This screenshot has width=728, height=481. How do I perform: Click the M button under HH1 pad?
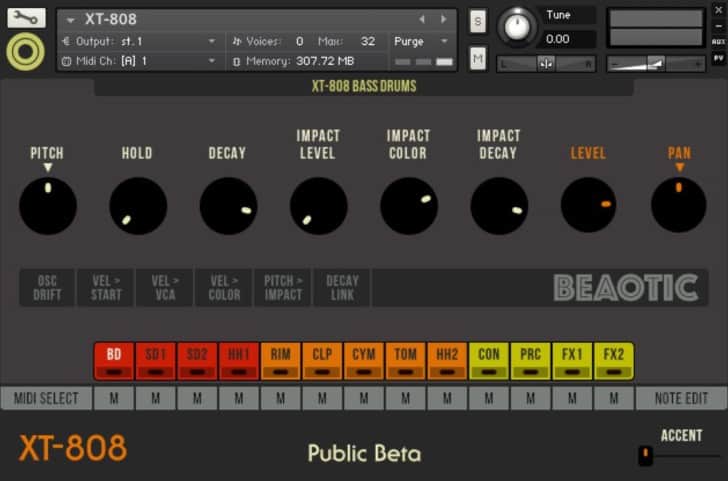pos(239,398)
